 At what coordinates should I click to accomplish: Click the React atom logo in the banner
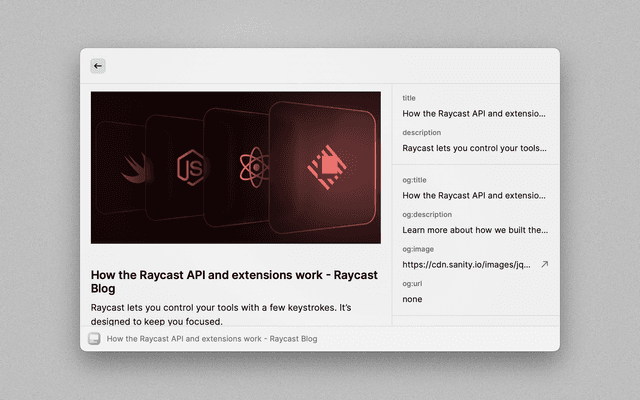pos(249,165)
